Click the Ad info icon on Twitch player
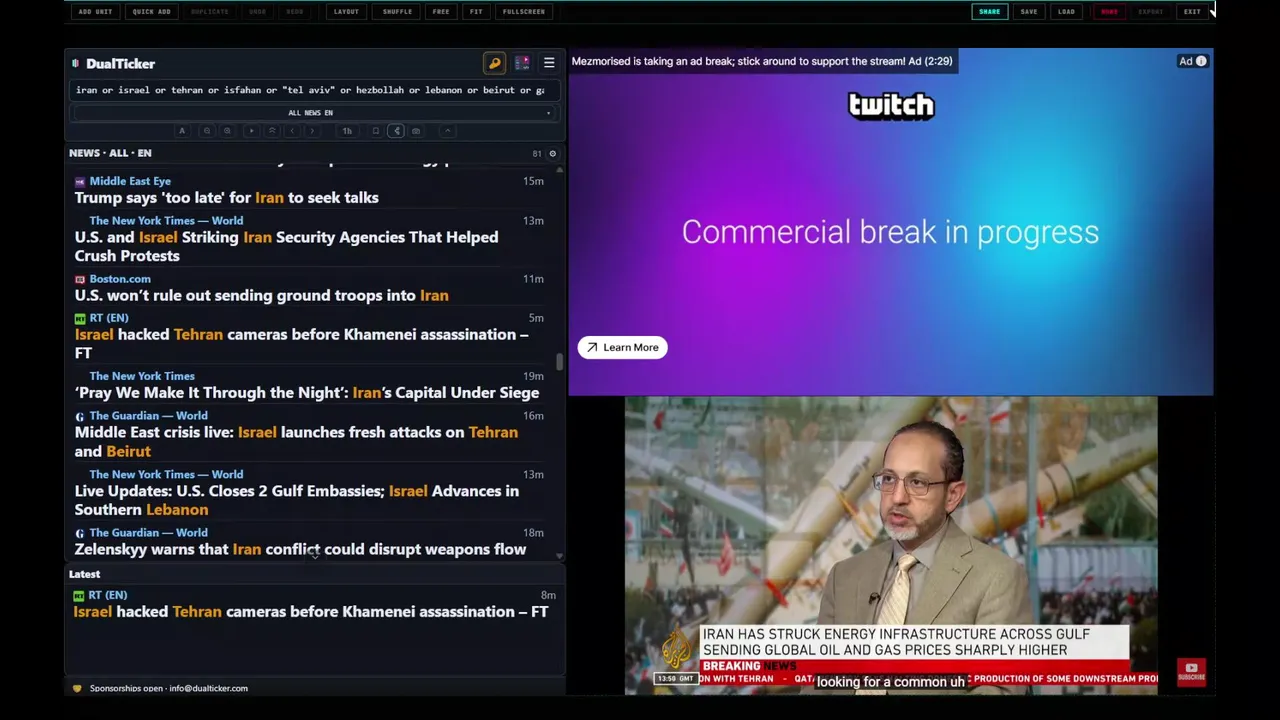This screenshot has width=1280, height=720. (x=1201, y=61)
